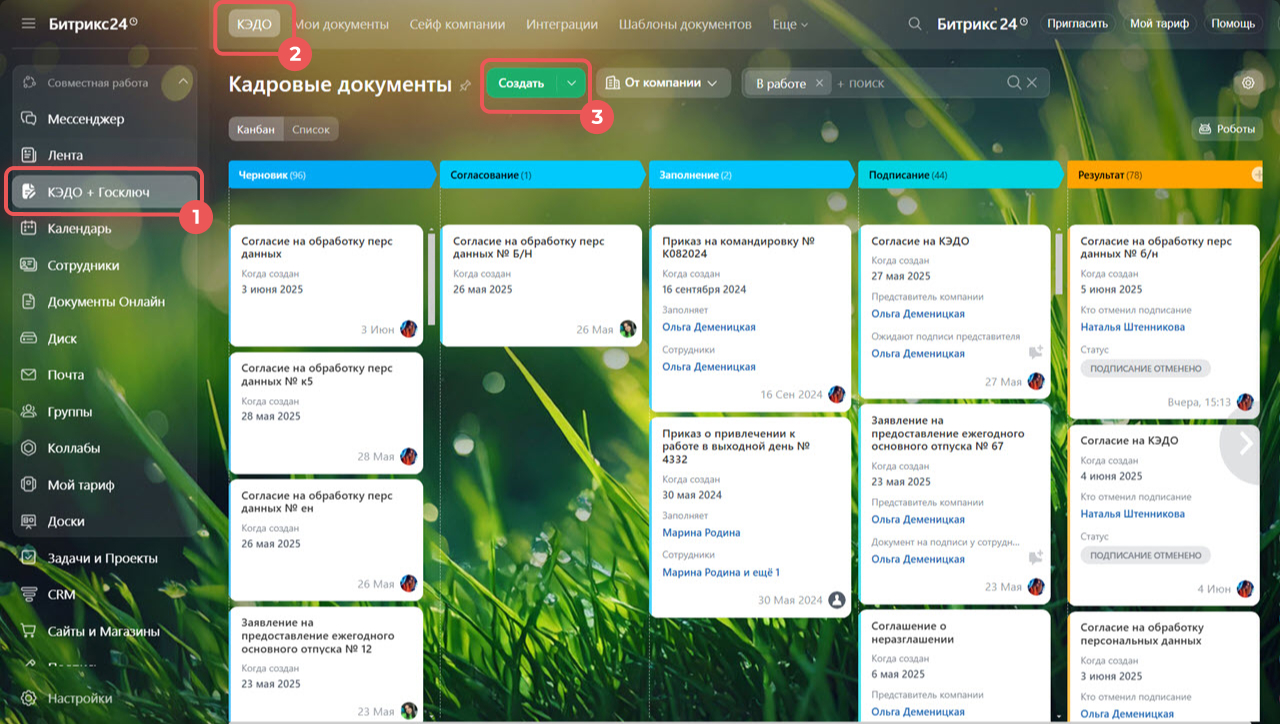The image size is (1280, 724).
Task: Click the search magnifier in top bar
Action: [914, 24]
